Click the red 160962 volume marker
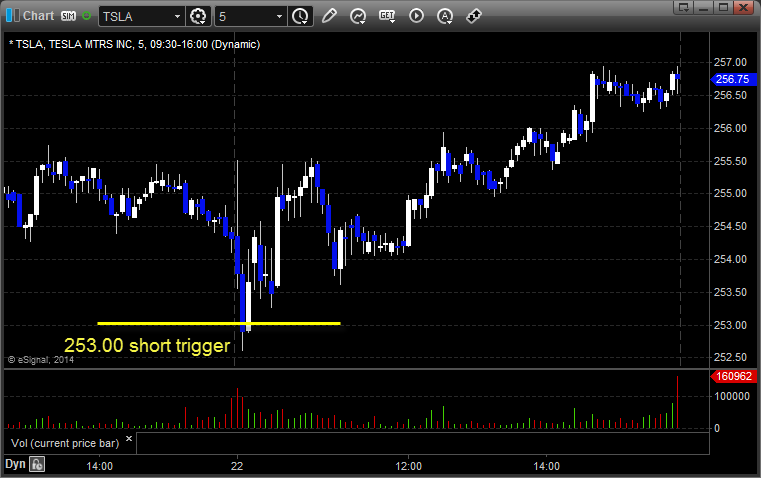The height and width of the screenshot is (478, 761). 733,376
